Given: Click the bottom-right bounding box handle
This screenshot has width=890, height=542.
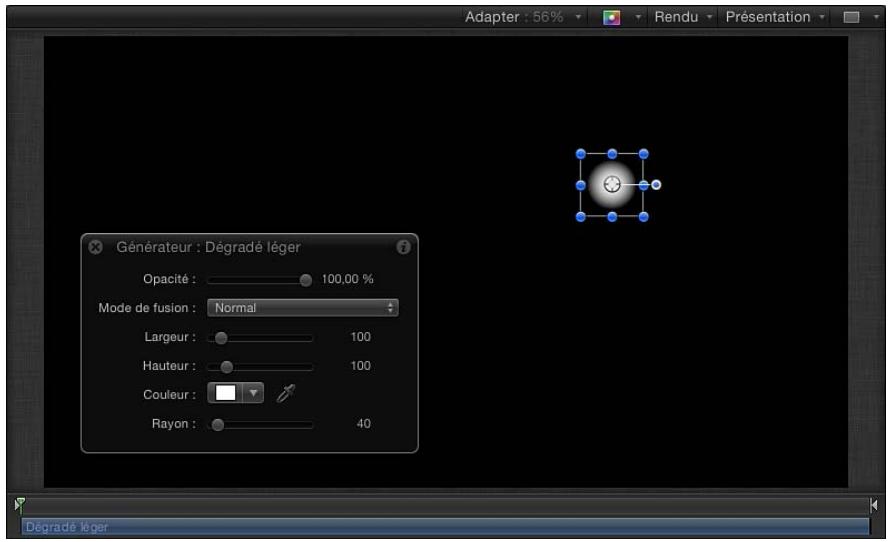Looking at the screenshot, I should coord(644,217).
